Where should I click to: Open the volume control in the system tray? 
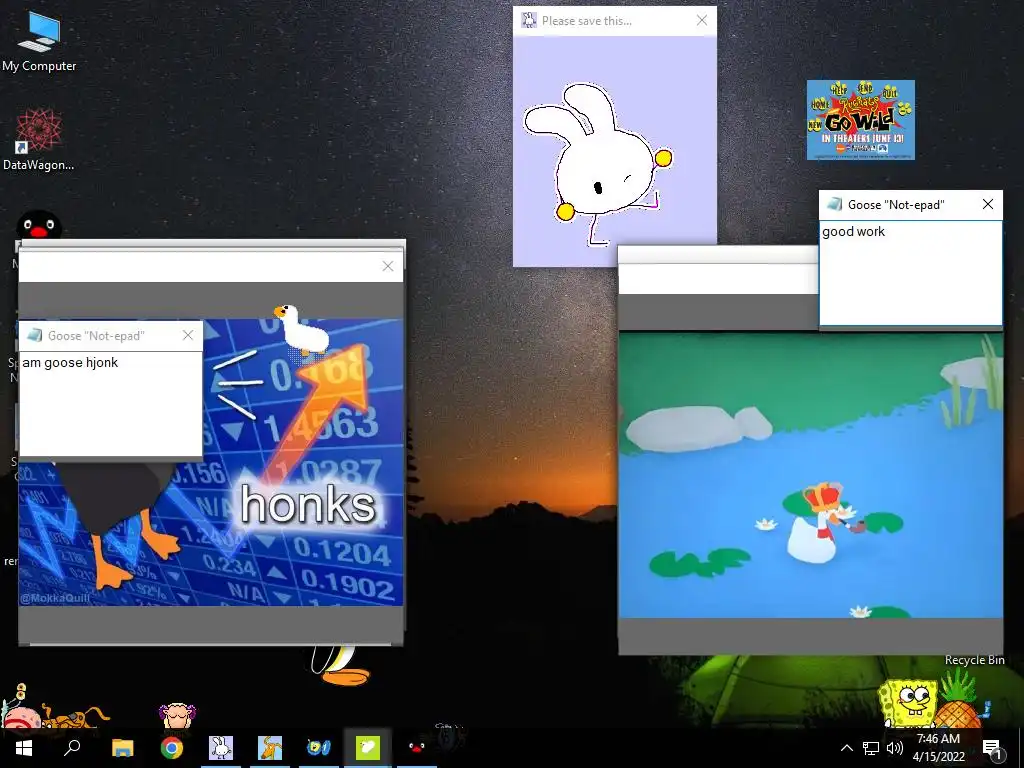(x=895, y=748)
